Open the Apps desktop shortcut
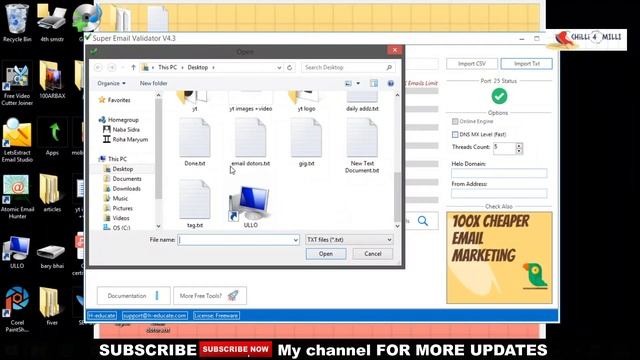The height and width of the screenshot is (360, 640). (52, 138)
